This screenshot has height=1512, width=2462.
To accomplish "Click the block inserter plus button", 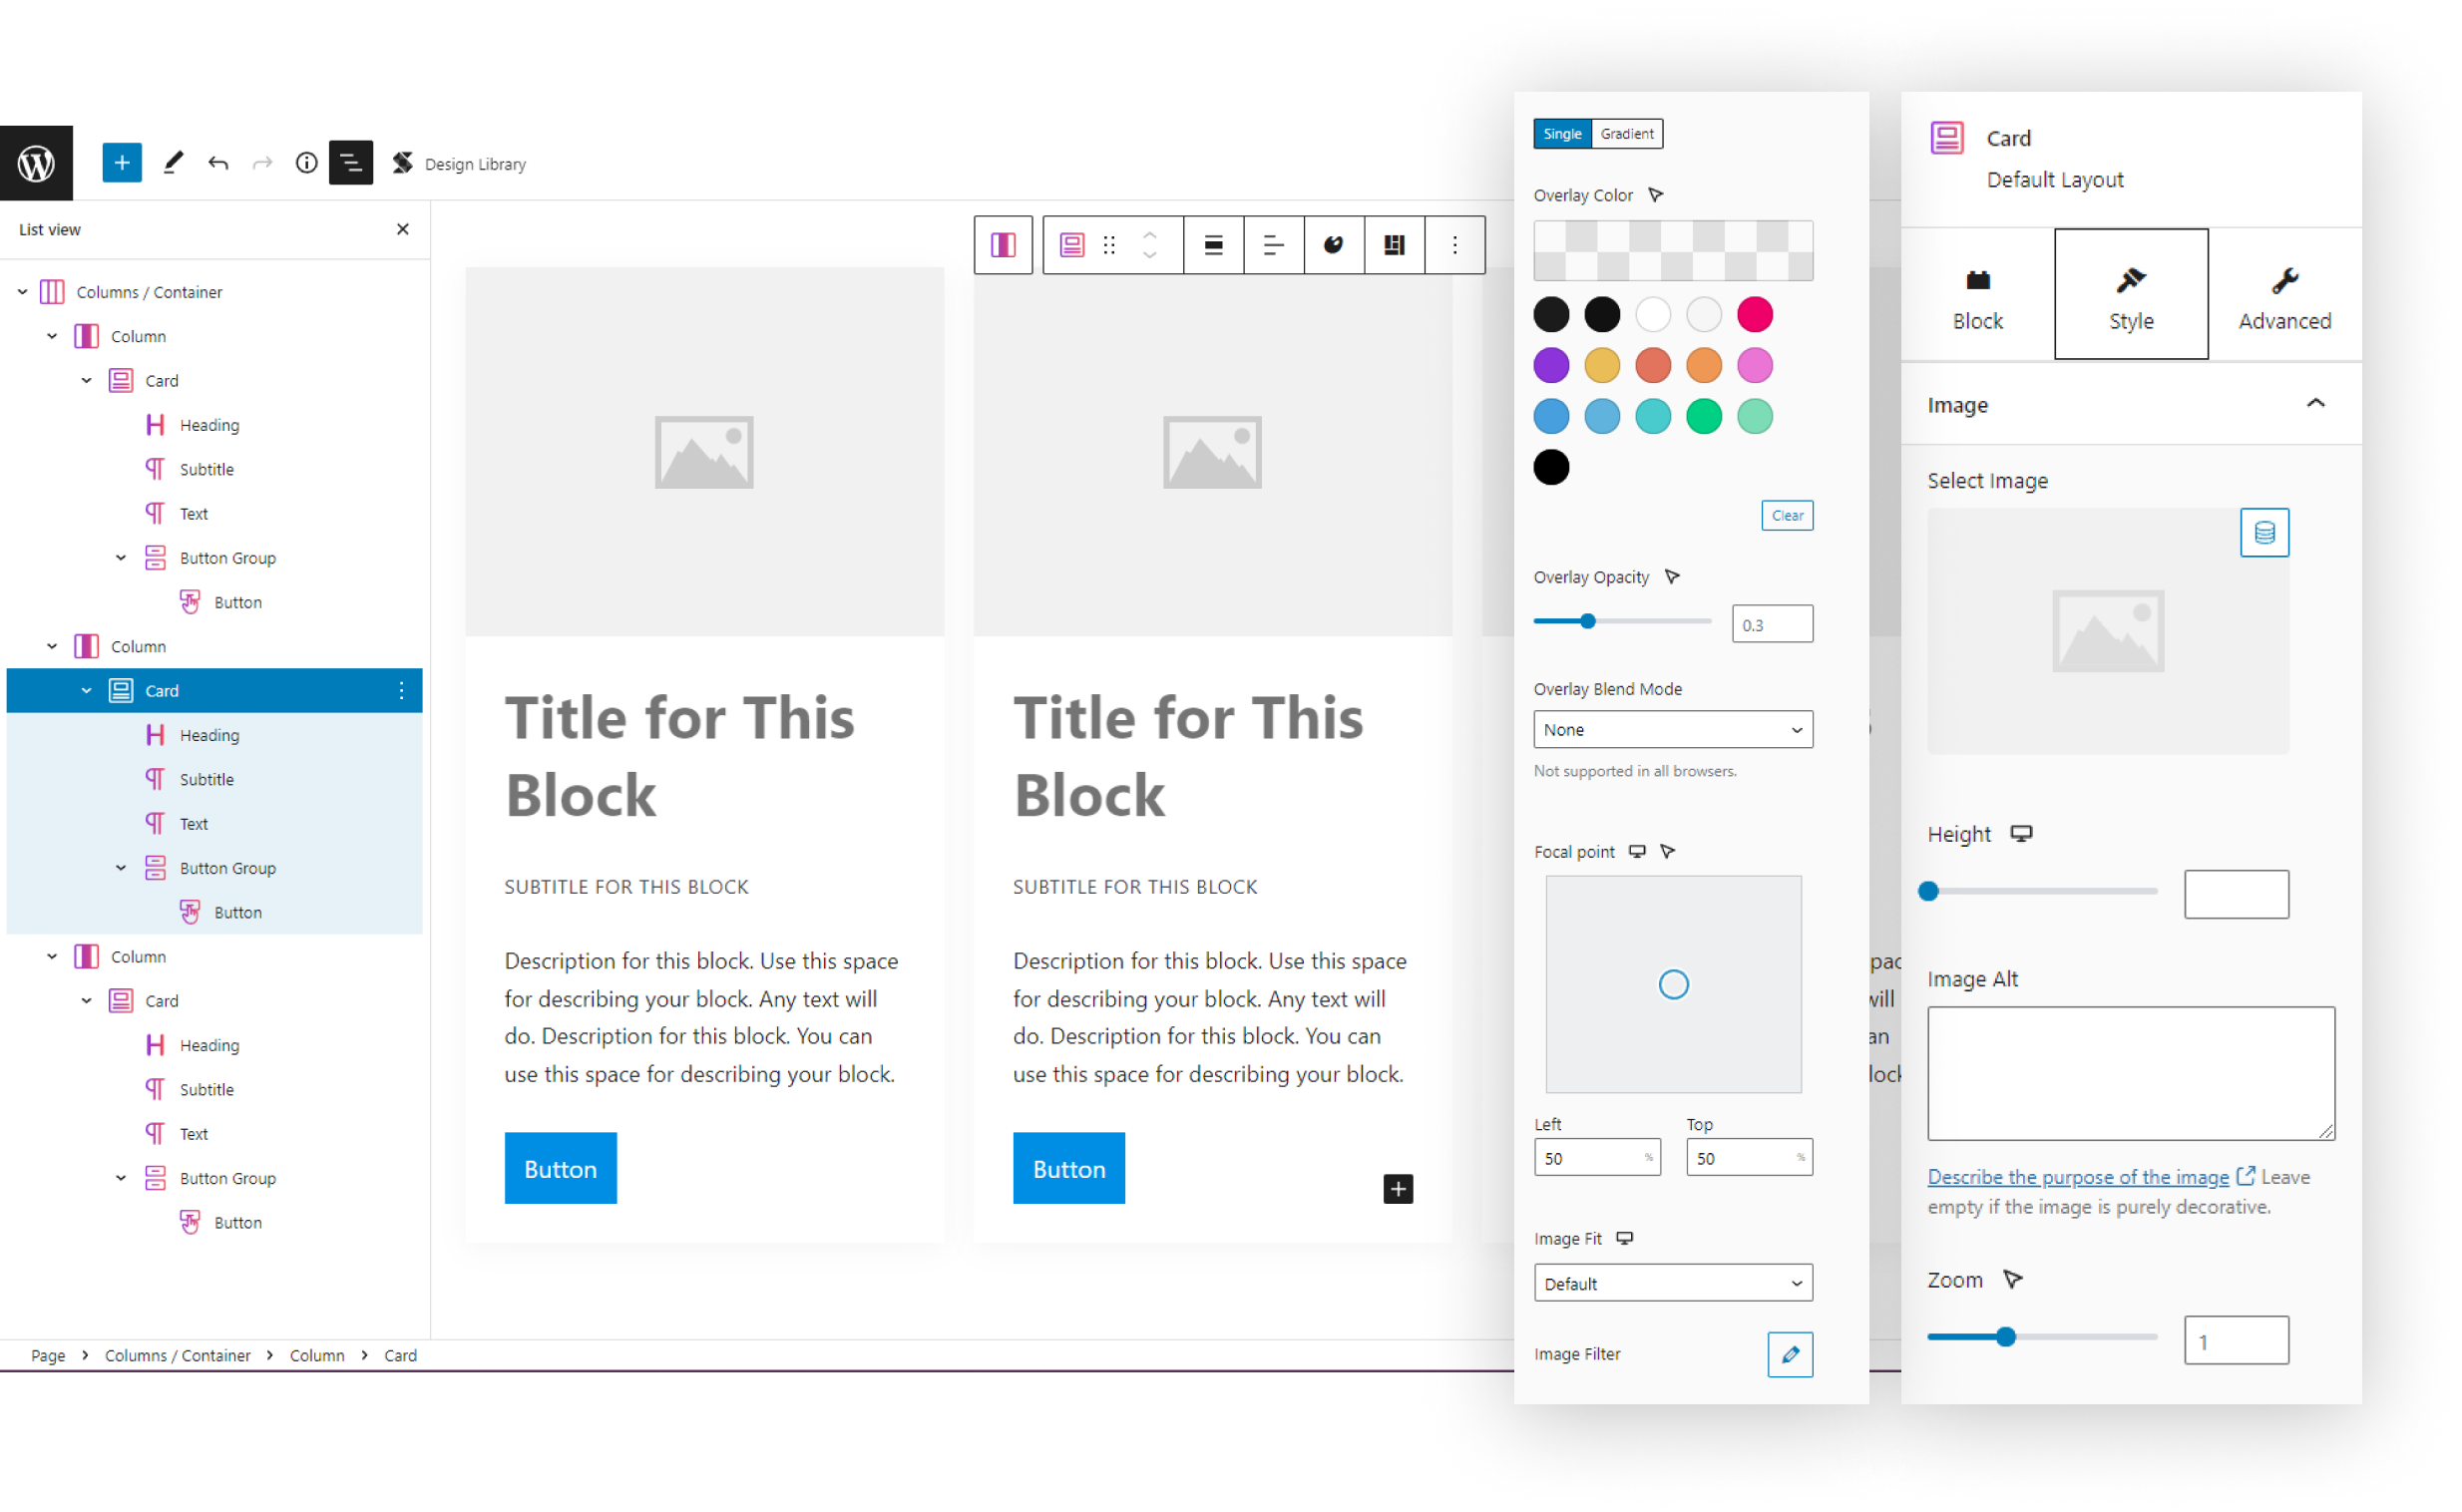I will 121,163.
